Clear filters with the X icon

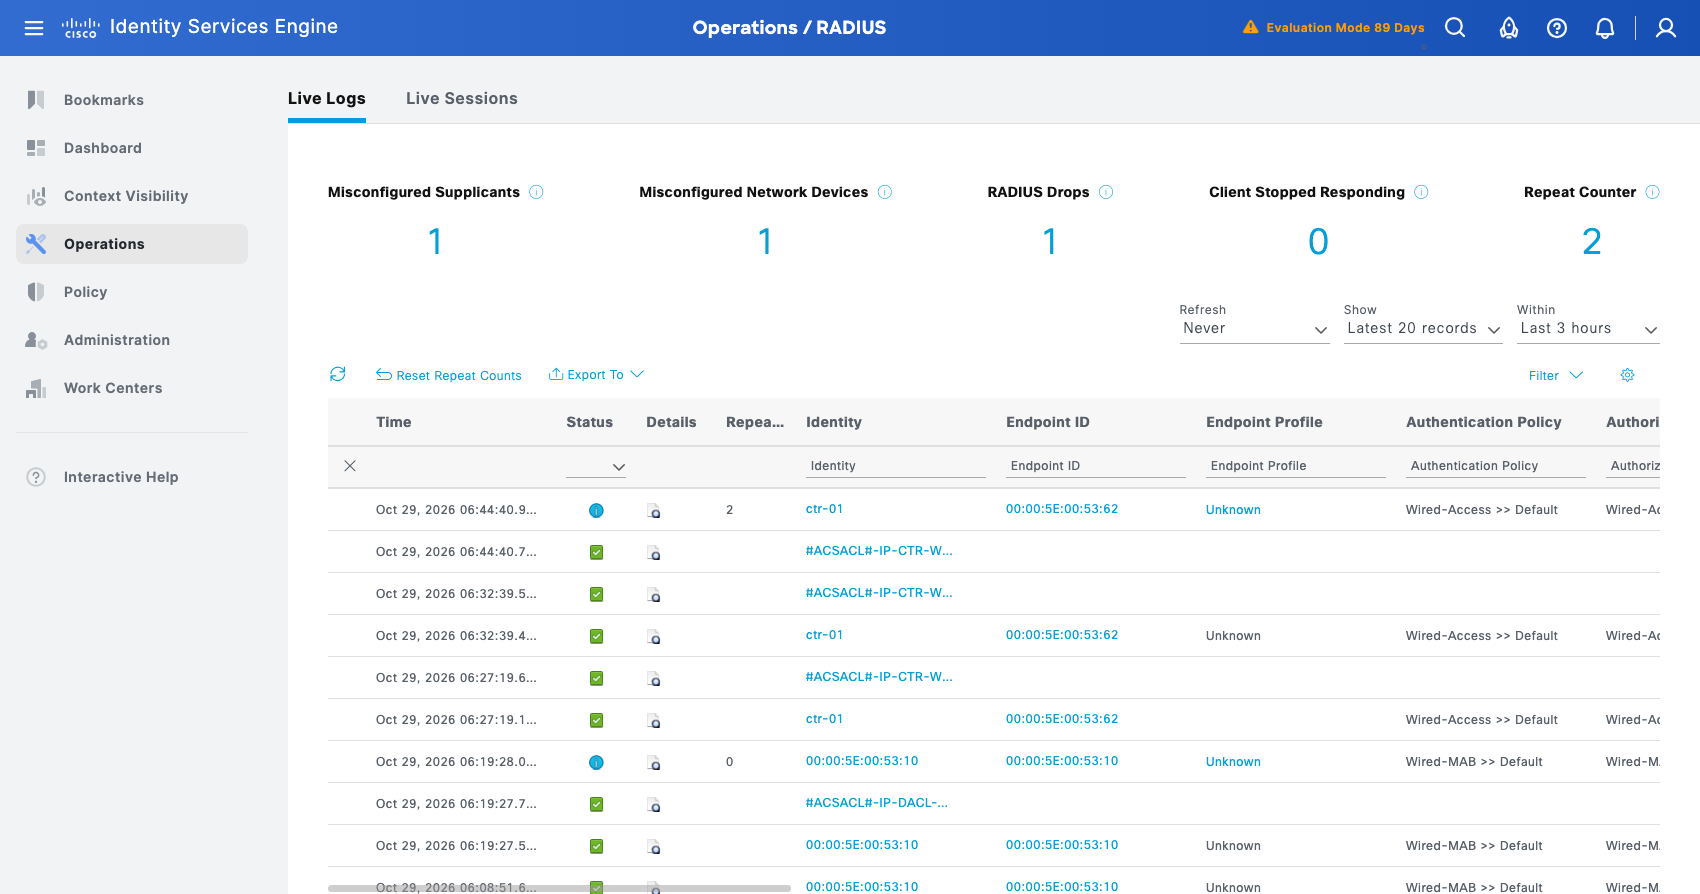click(350, 466)
